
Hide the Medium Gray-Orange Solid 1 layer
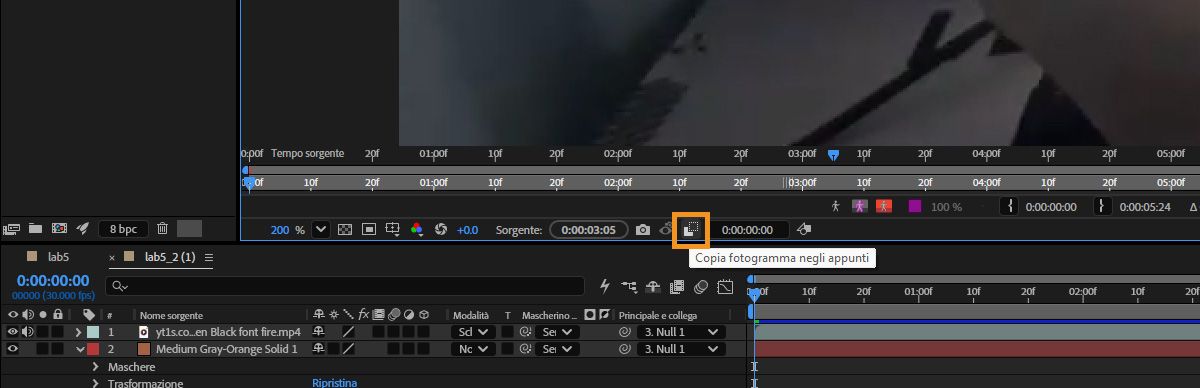pos(13,349)
